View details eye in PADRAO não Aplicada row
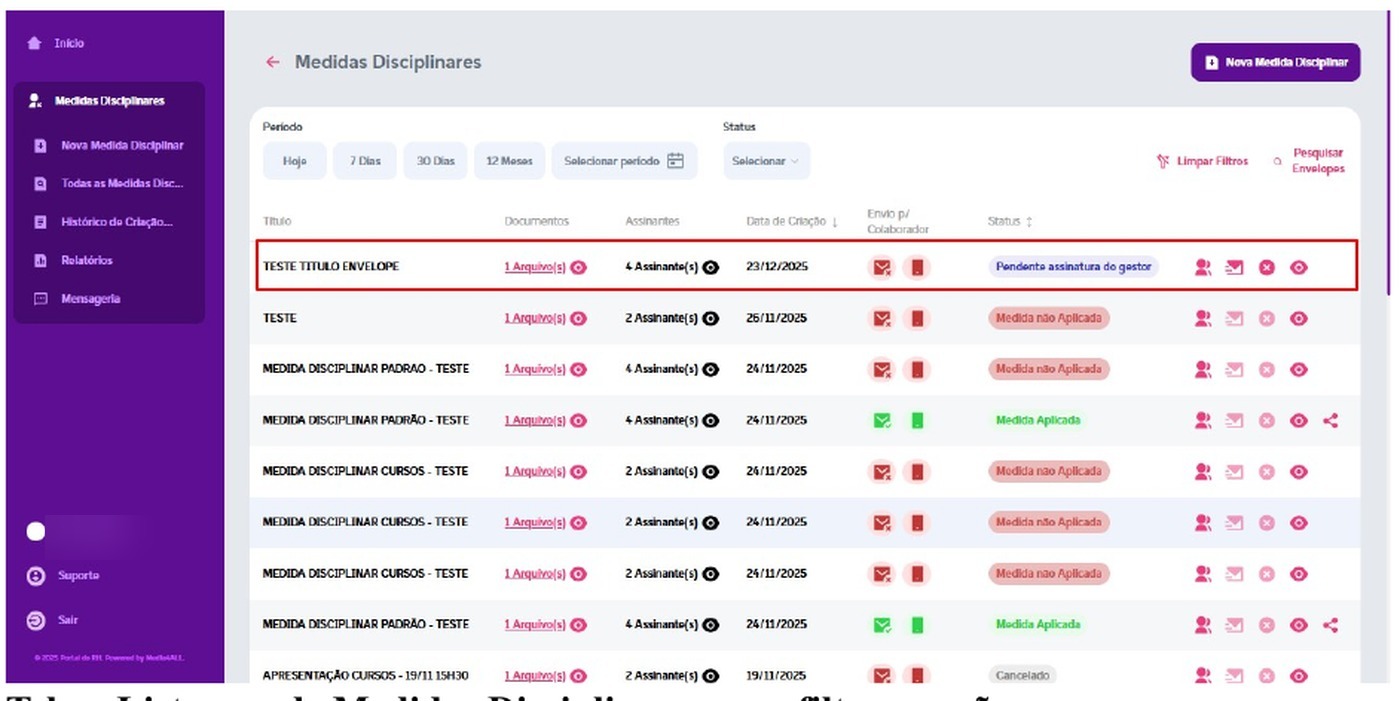This screenshot has height=701, width=1400. pos(1299,369)
